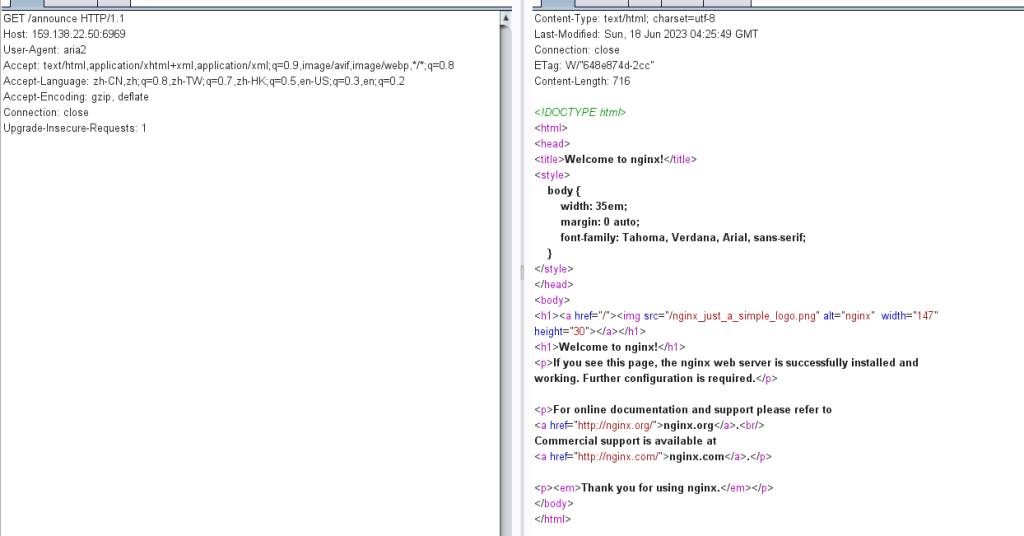Click the green DOCTYPE html declaration
Viewport: 1024px width, 536px height.
point(580,113)
